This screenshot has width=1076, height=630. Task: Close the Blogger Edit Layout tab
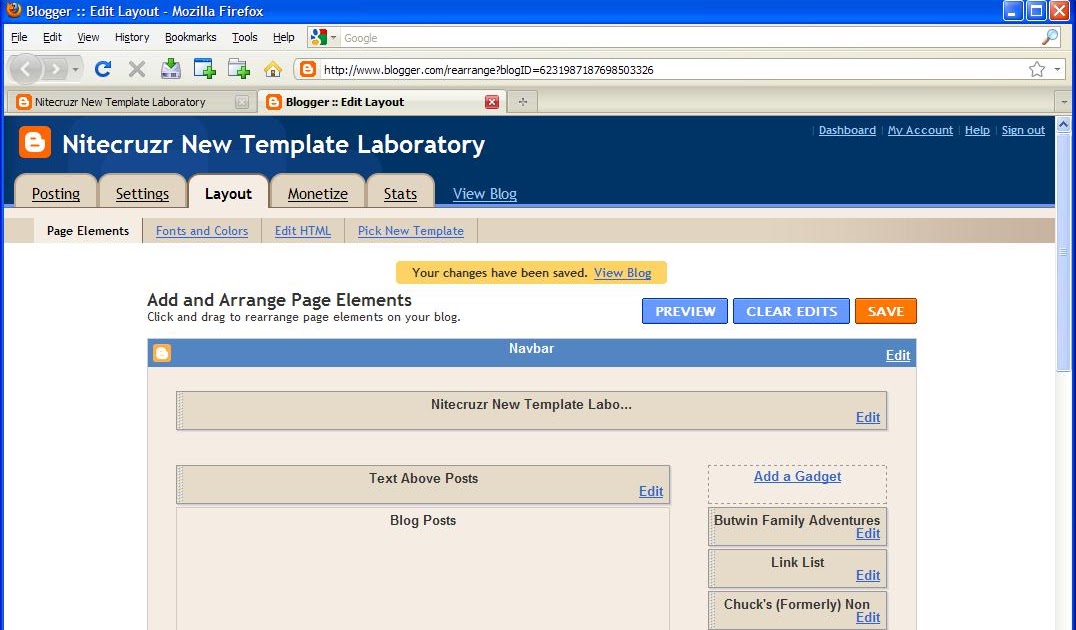tap(491, 102)
